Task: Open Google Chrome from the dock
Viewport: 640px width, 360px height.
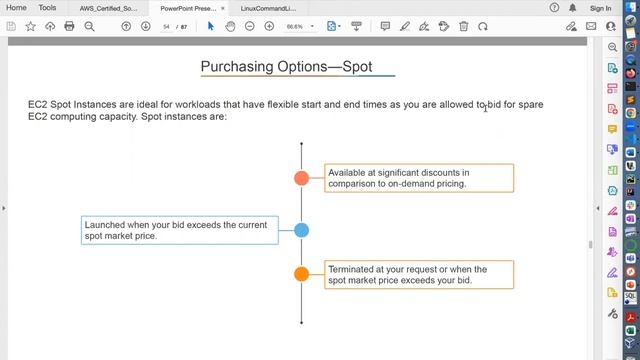Action: 631,113
